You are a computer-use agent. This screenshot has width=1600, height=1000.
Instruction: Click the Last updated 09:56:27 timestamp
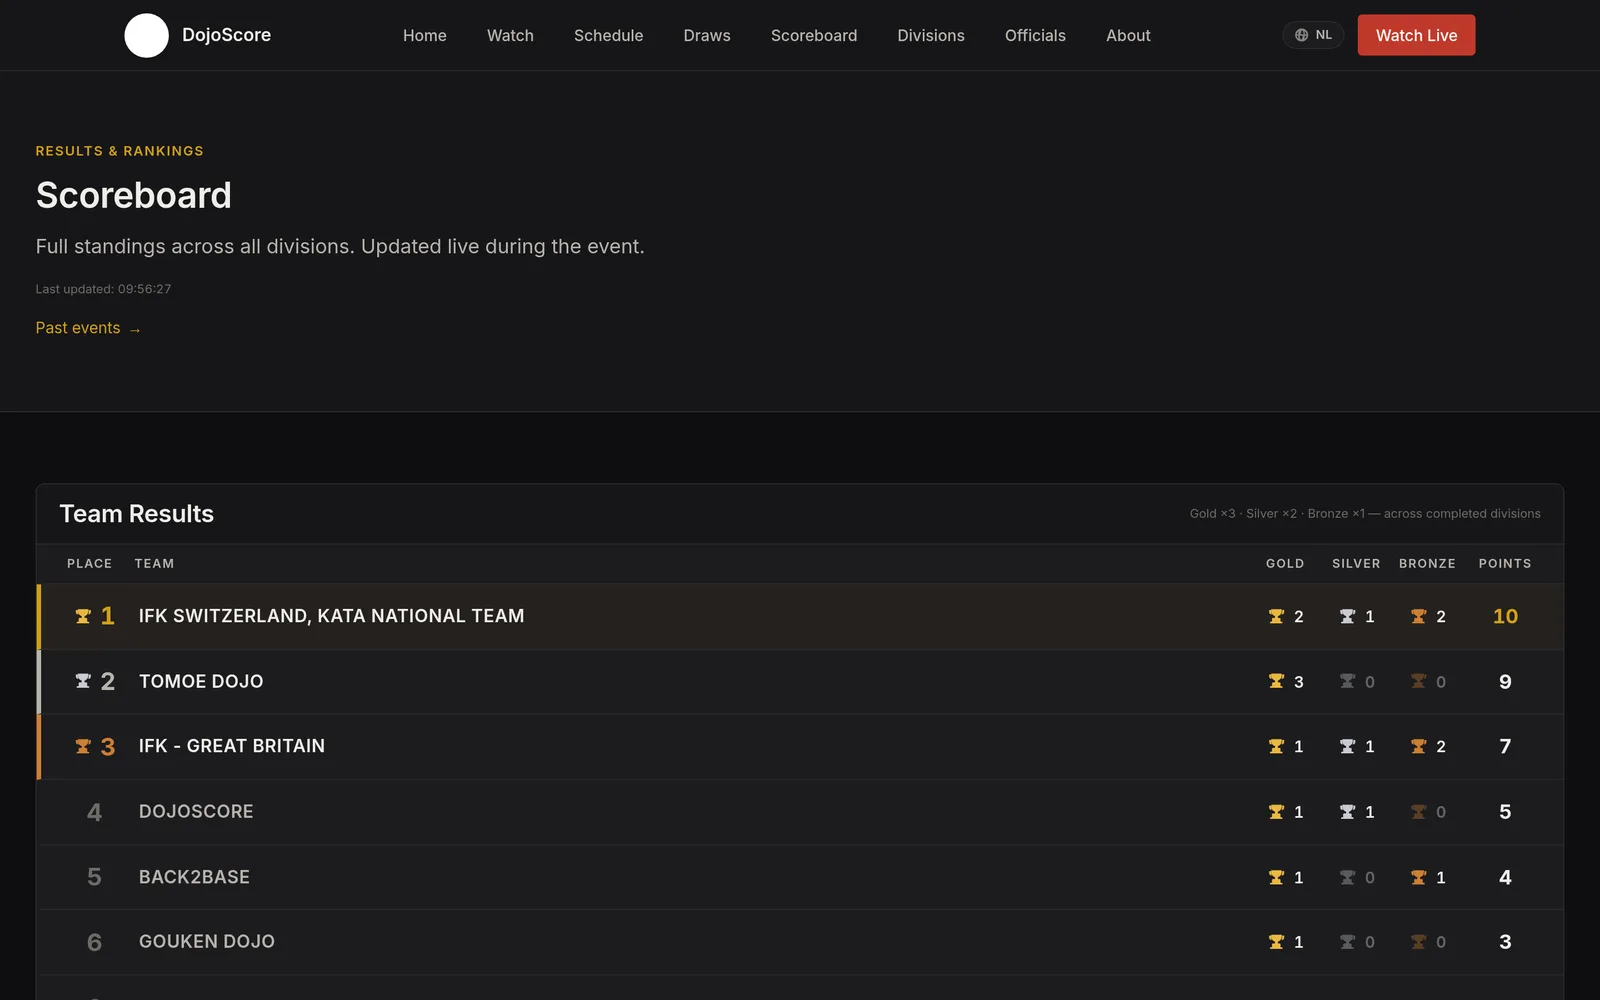(x=103, y=289)
